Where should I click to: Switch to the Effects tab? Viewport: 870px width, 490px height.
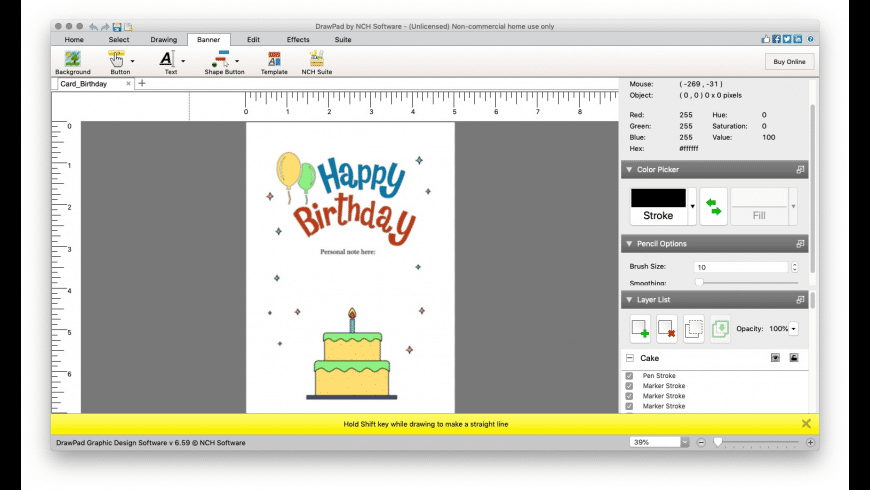tap(298, 39)
